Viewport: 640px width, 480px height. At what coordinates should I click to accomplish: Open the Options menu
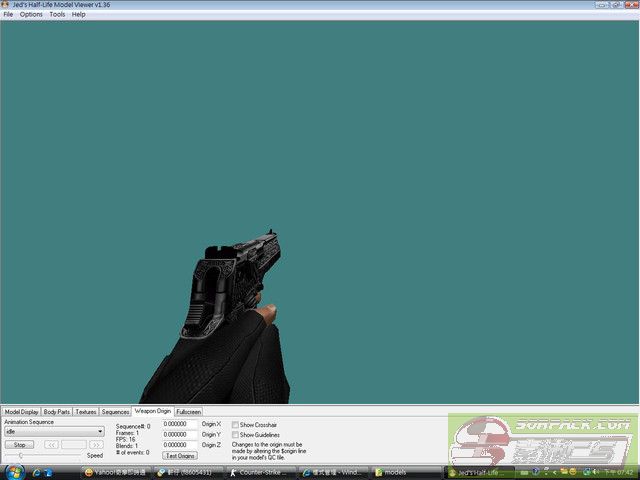coord(31,15)
